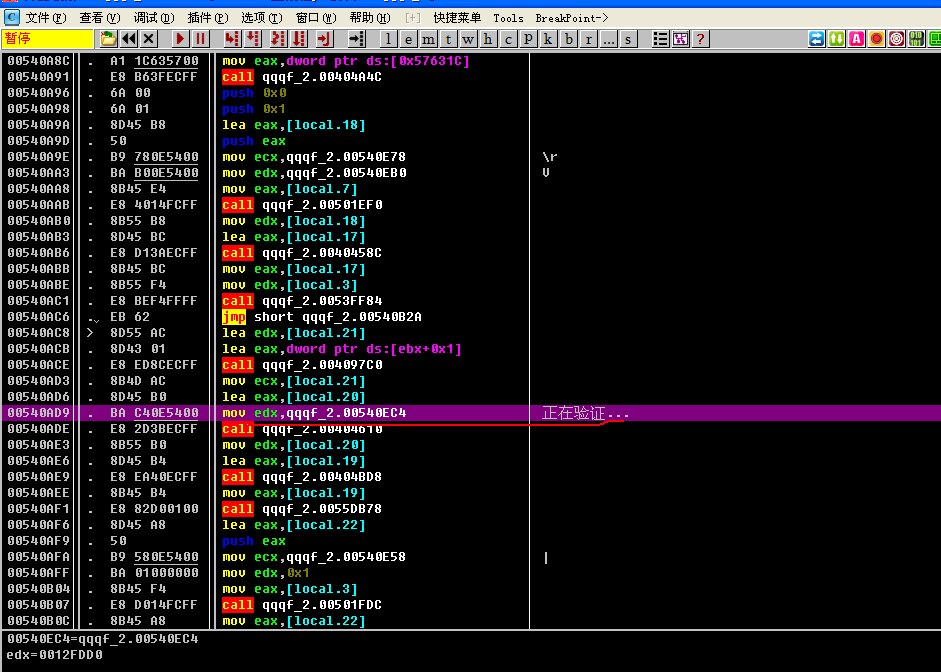
Task: Select call qqqf_2.0055DB78 instruction
Action: [x=302, y=509]
